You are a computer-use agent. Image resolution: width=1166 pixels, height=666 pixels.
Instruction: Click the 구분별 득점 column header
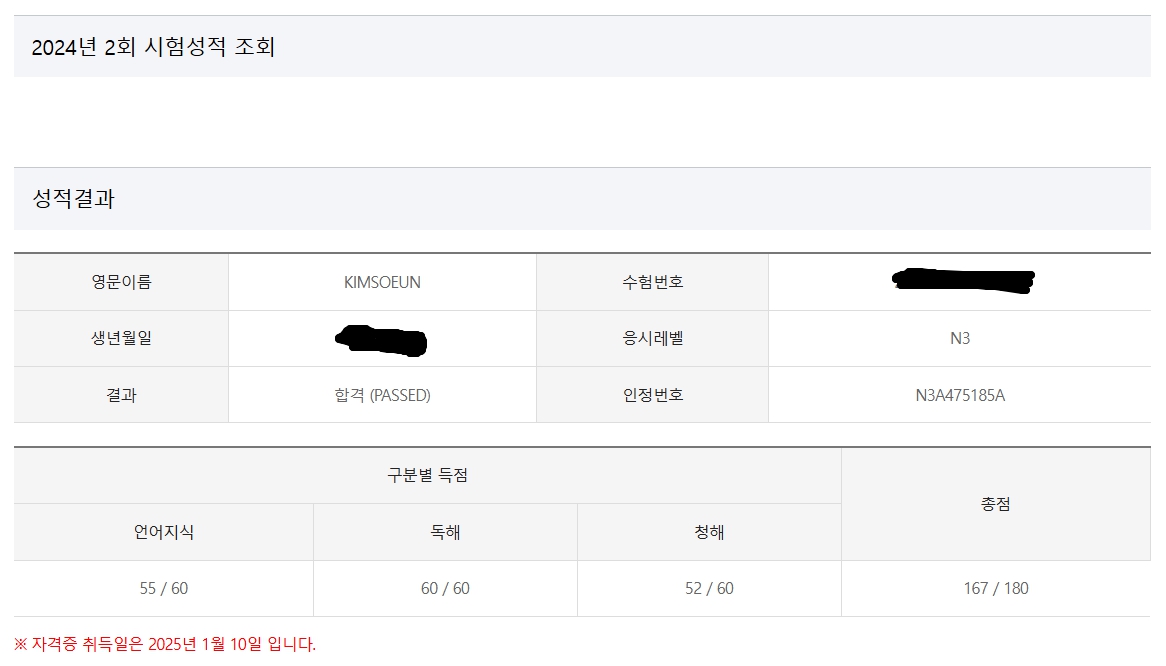click(x=427, y=475)
